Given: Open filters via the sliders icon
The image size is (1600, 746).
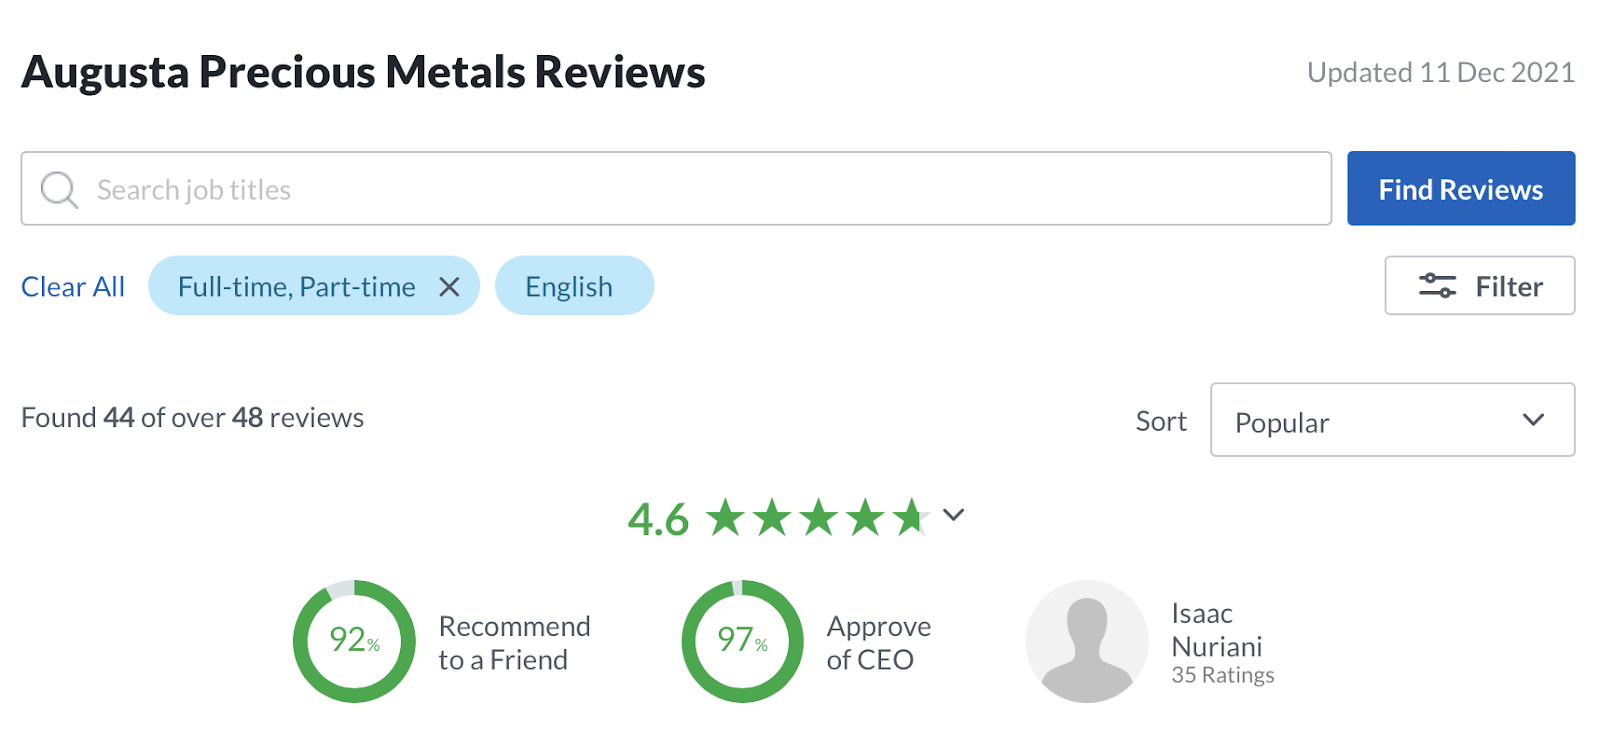Looking at the screenshot, I should tap(1437, 286).
